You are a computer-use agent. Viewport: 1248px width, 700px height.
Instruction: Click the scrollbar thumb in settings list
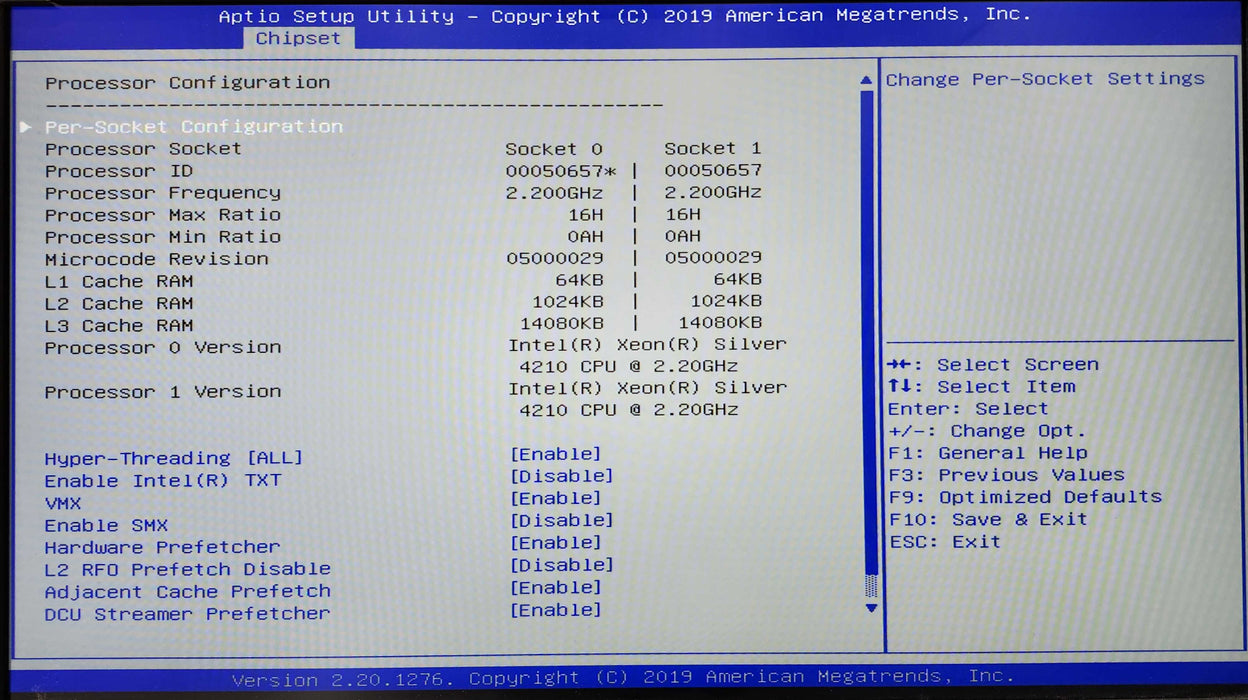click(x=870, y=585)
